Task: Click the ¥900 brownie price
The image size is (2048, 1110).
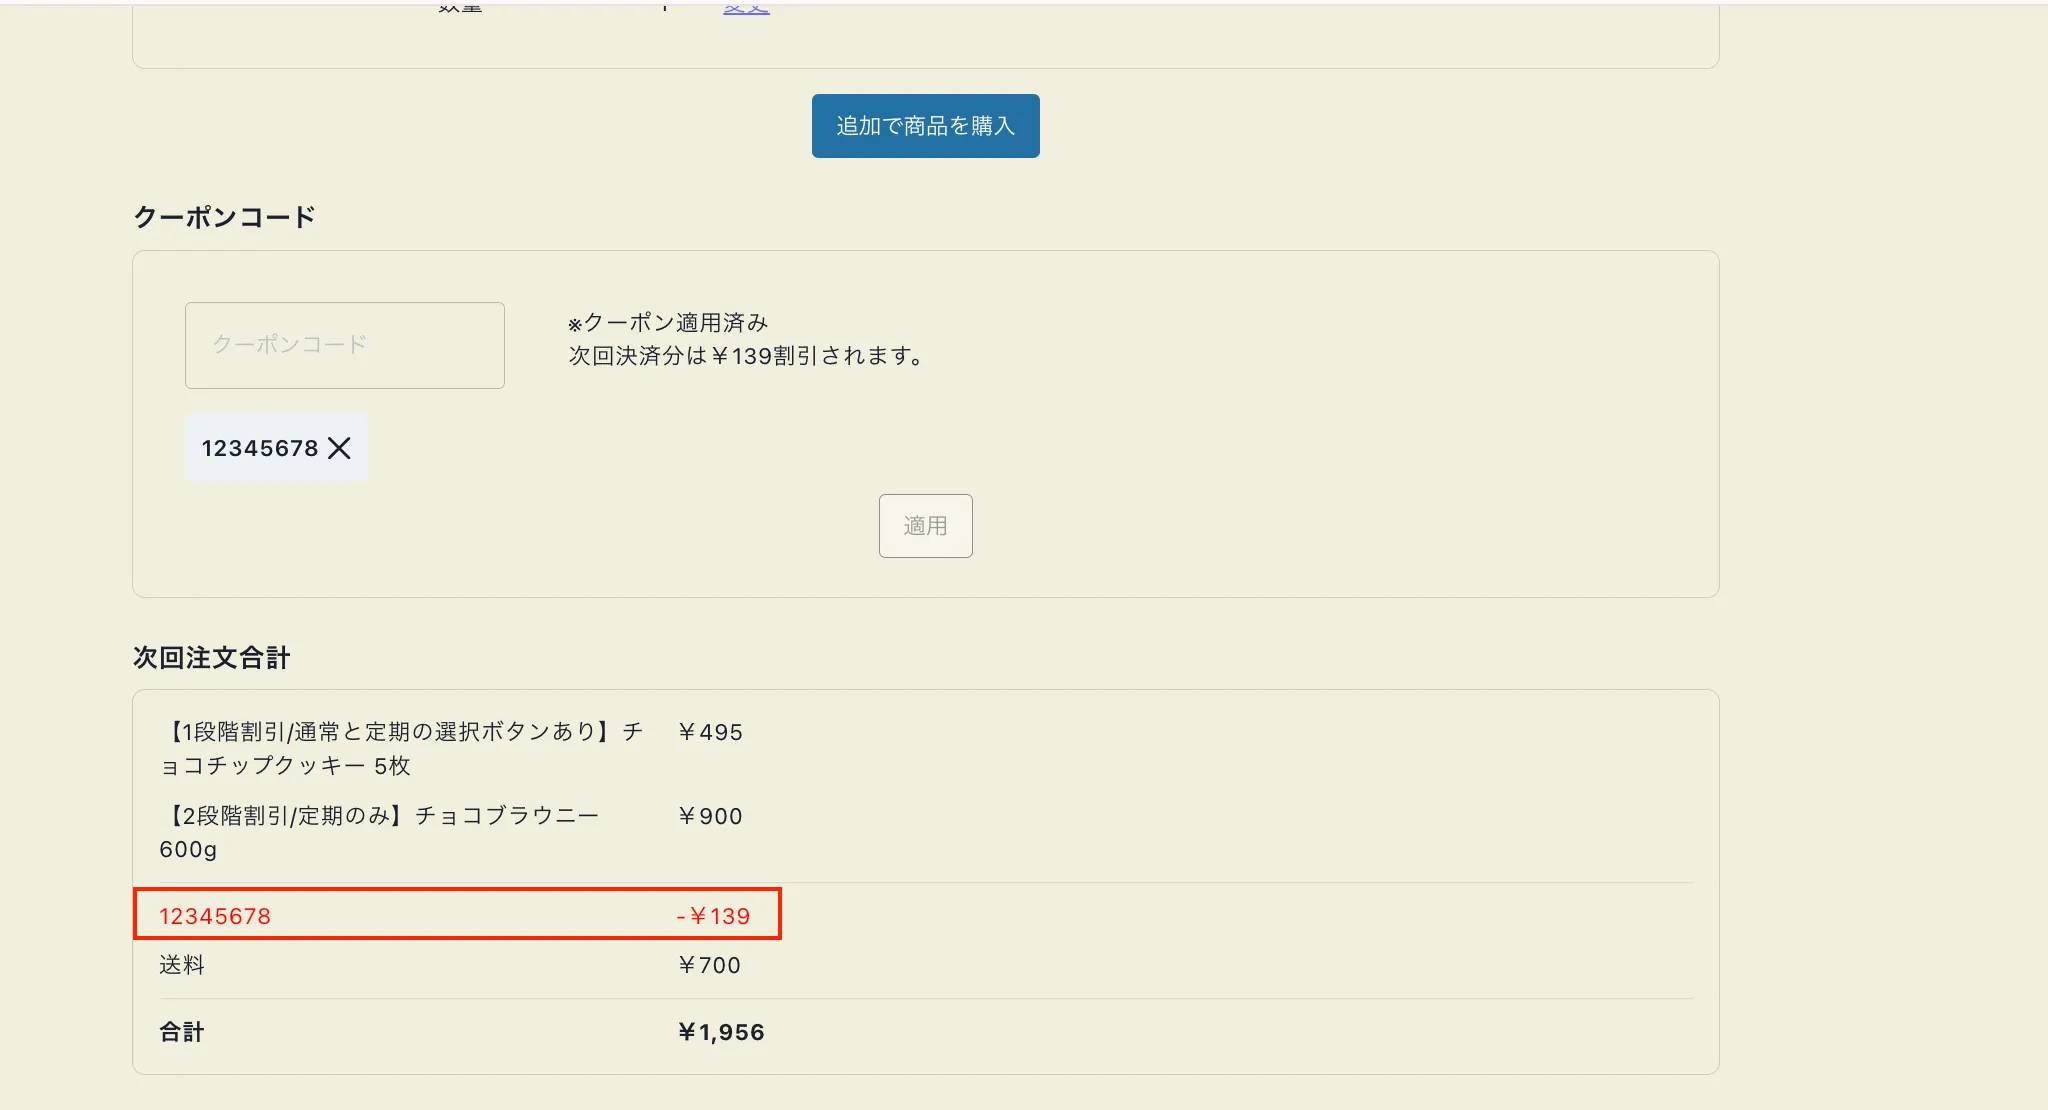Action: pyautogui.click(x=710, y=816)
